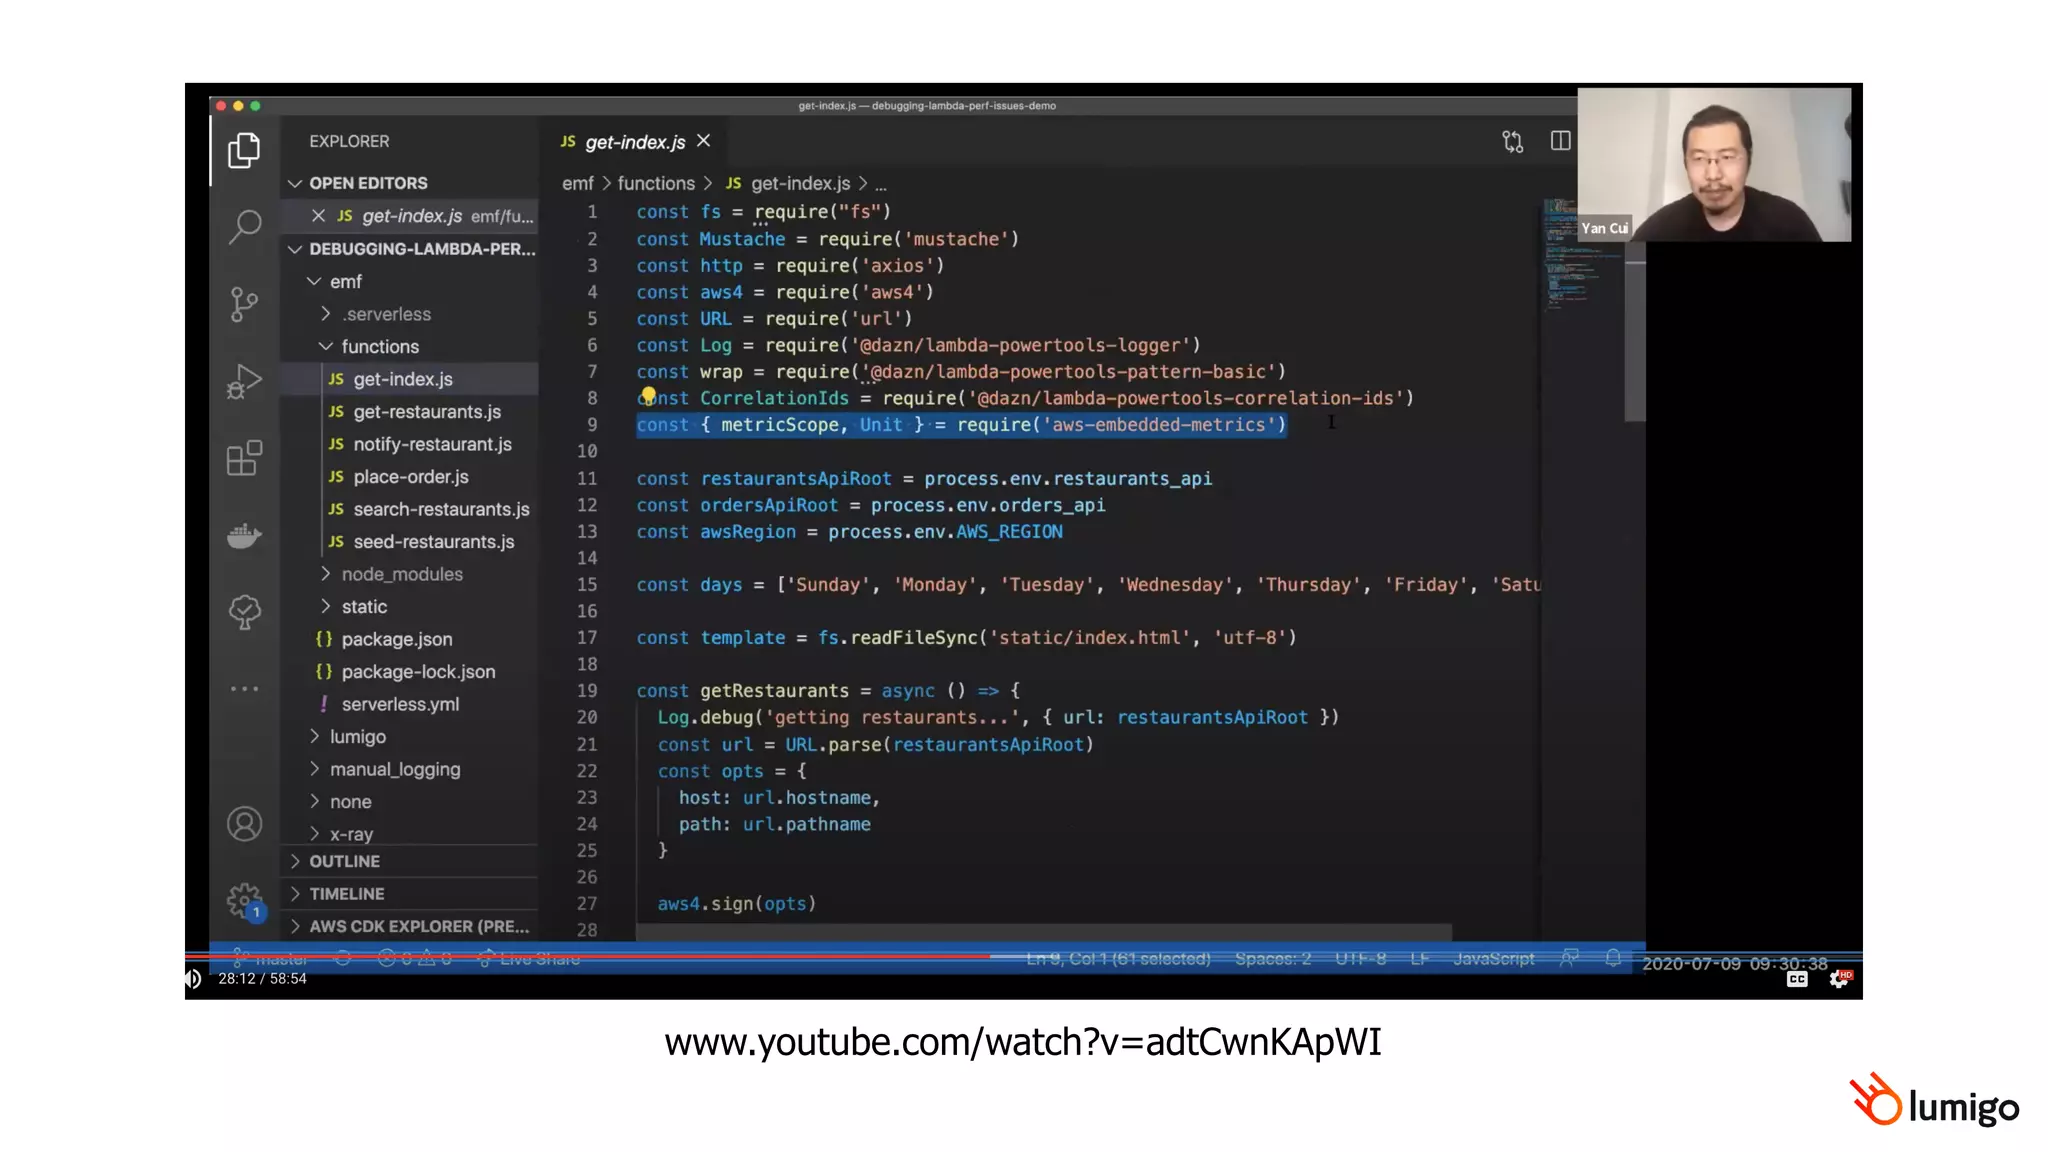Image resolution: width=2048 pixels, height=1152 pixels.
Task: Click the Accounts icon in activity bar
Action: pyautogui.click(x=244, y=824)
